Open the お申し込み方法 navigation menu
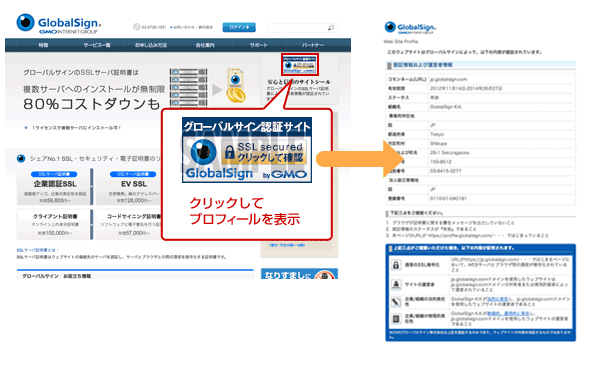 [150, 45]
